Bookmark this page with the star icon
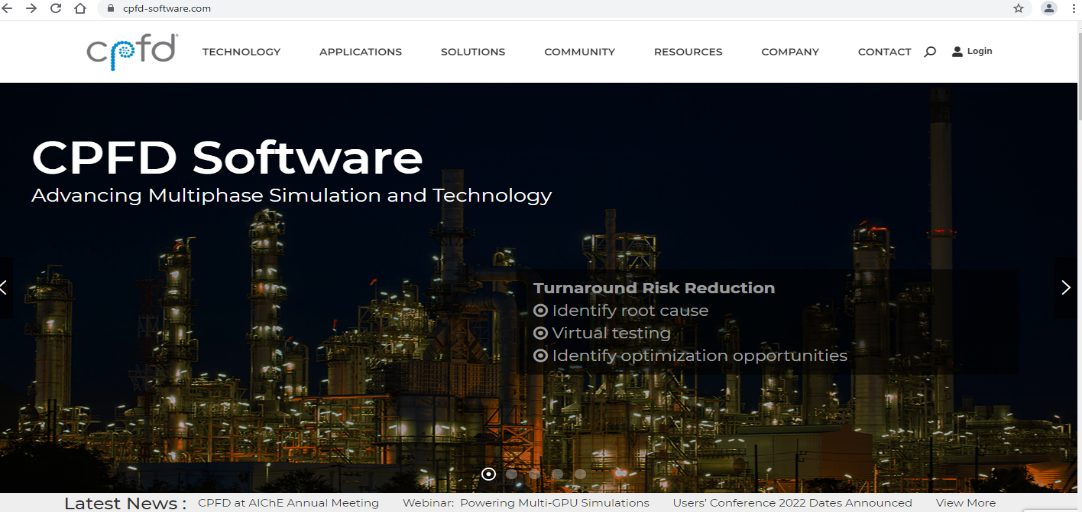The width and height of the screenshot is (1082, 512). coord(1018,8)
